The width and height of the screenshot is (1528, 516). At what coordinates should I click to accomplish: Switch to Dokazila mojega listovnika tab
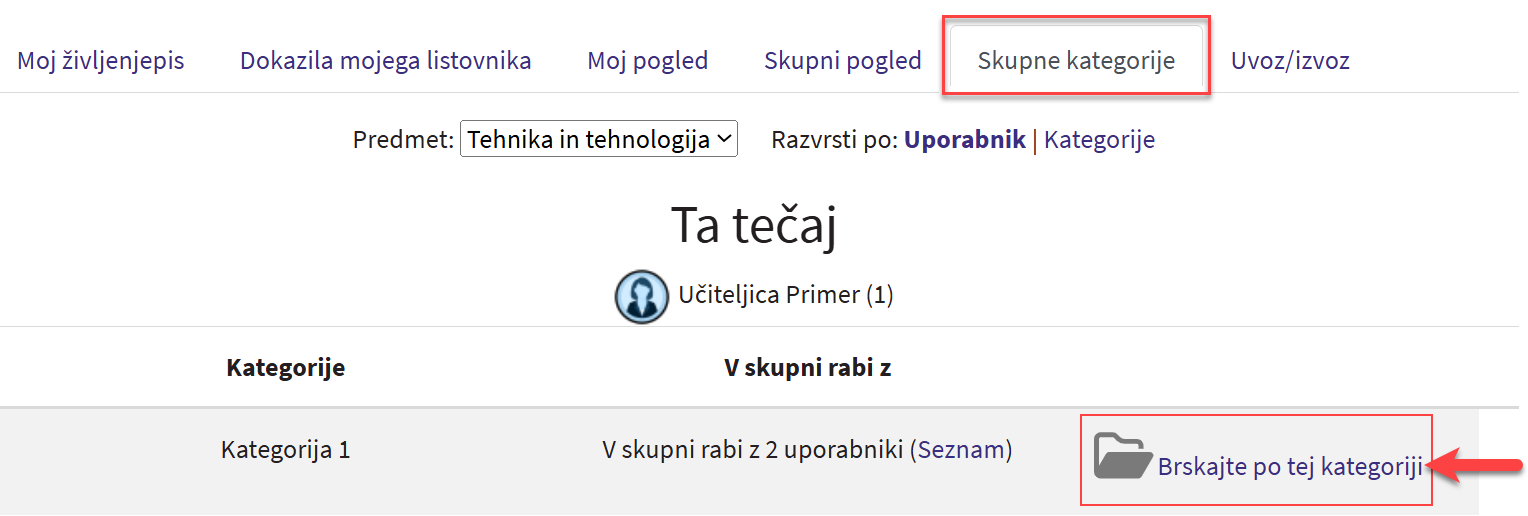385,60
